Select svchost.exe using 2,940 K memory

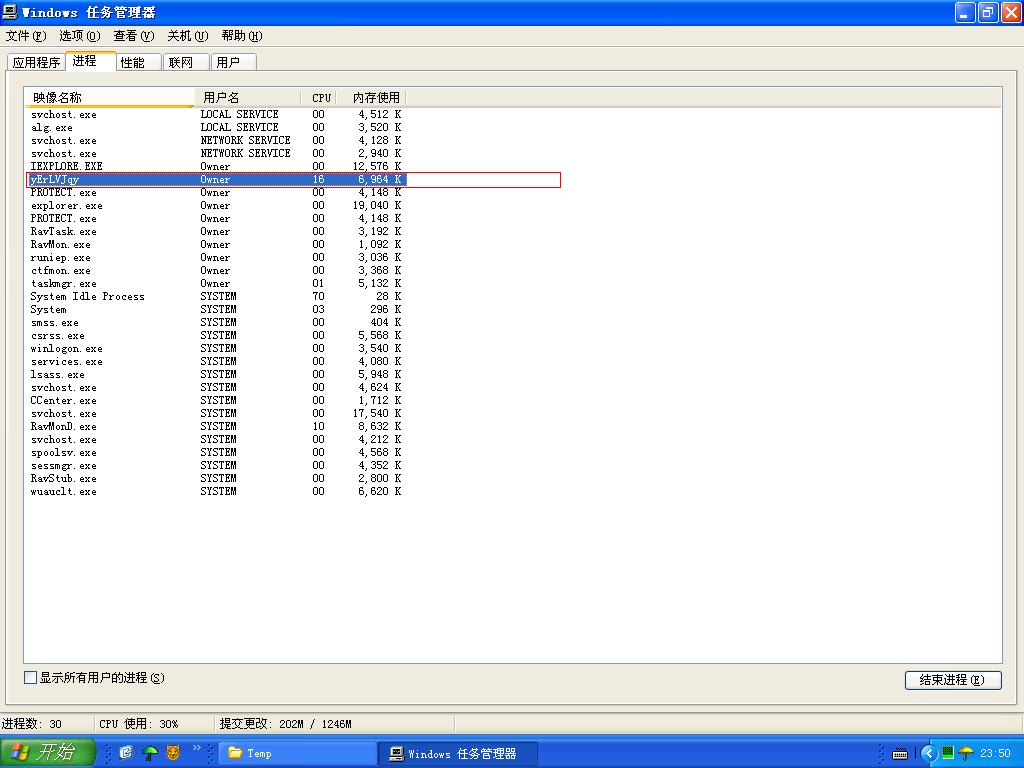tap(216, 153)
